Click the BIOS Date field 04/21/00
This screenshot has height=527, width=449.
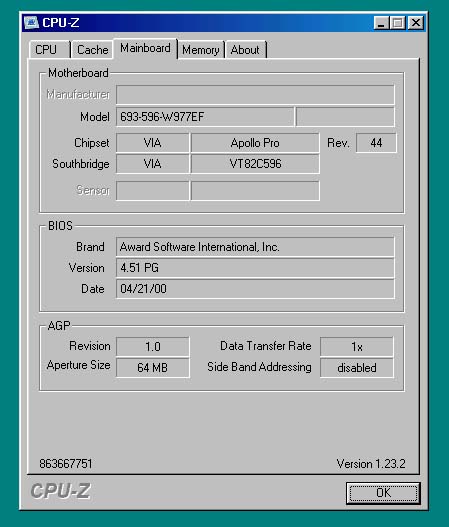[x=255, y=289]
